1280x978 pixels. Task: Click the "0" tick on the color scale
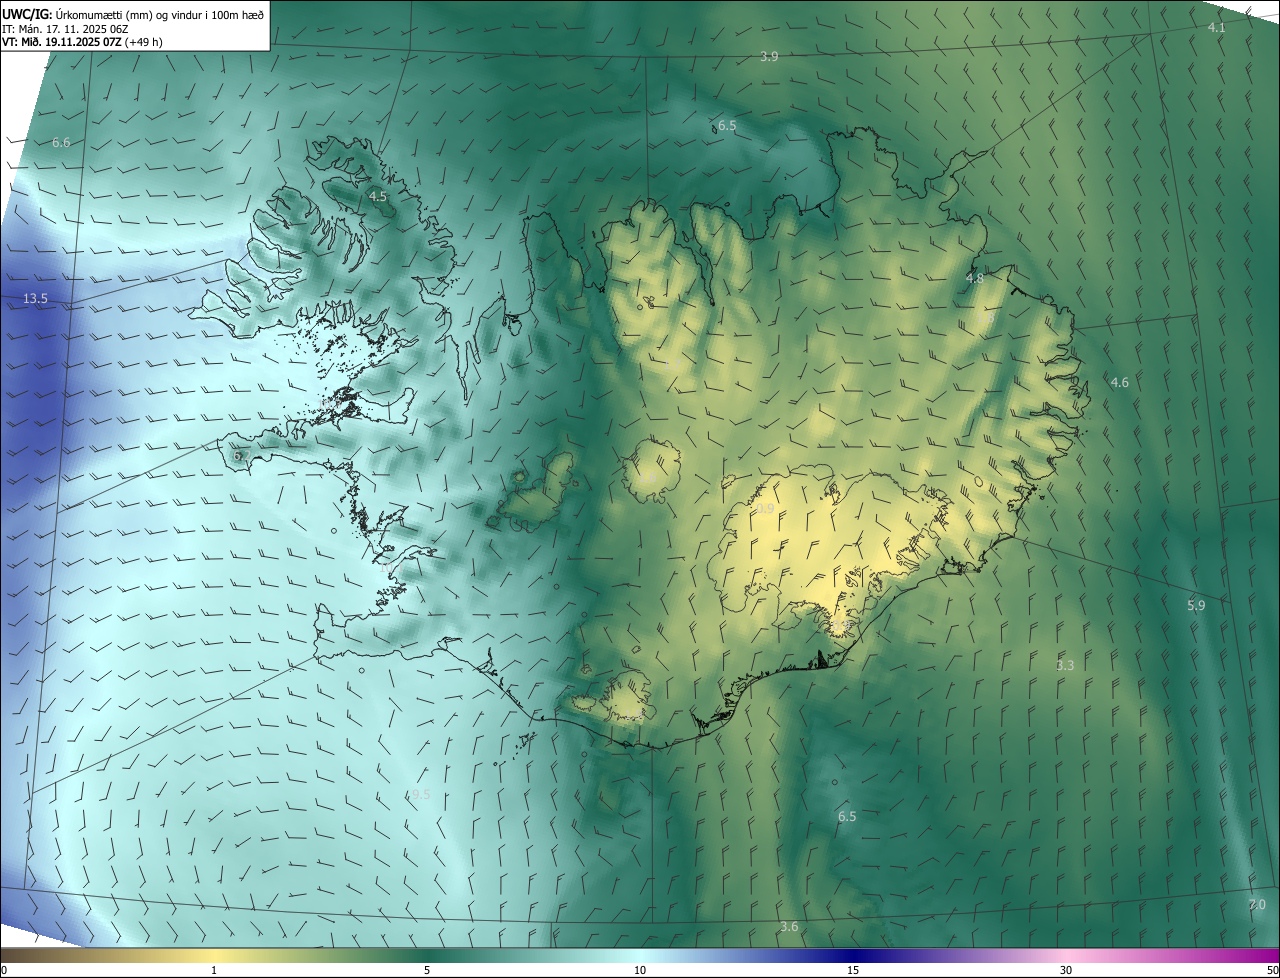(x=3, y=971)
